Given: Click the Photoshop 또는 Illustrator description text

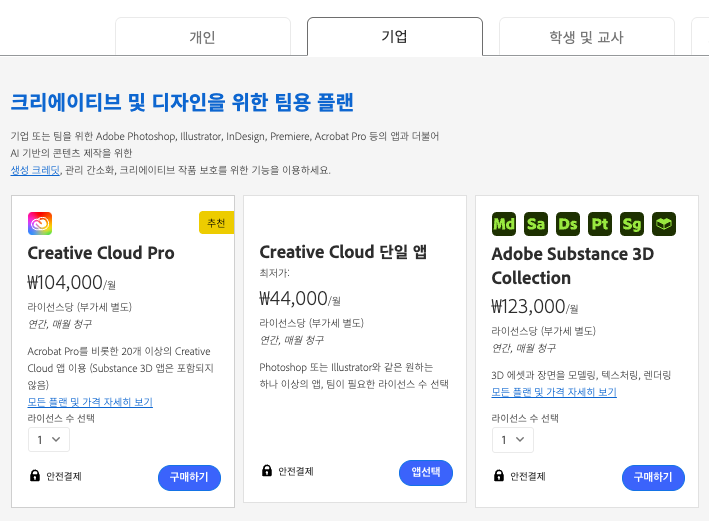Looking at the screenshot, I should pos(354,375).
